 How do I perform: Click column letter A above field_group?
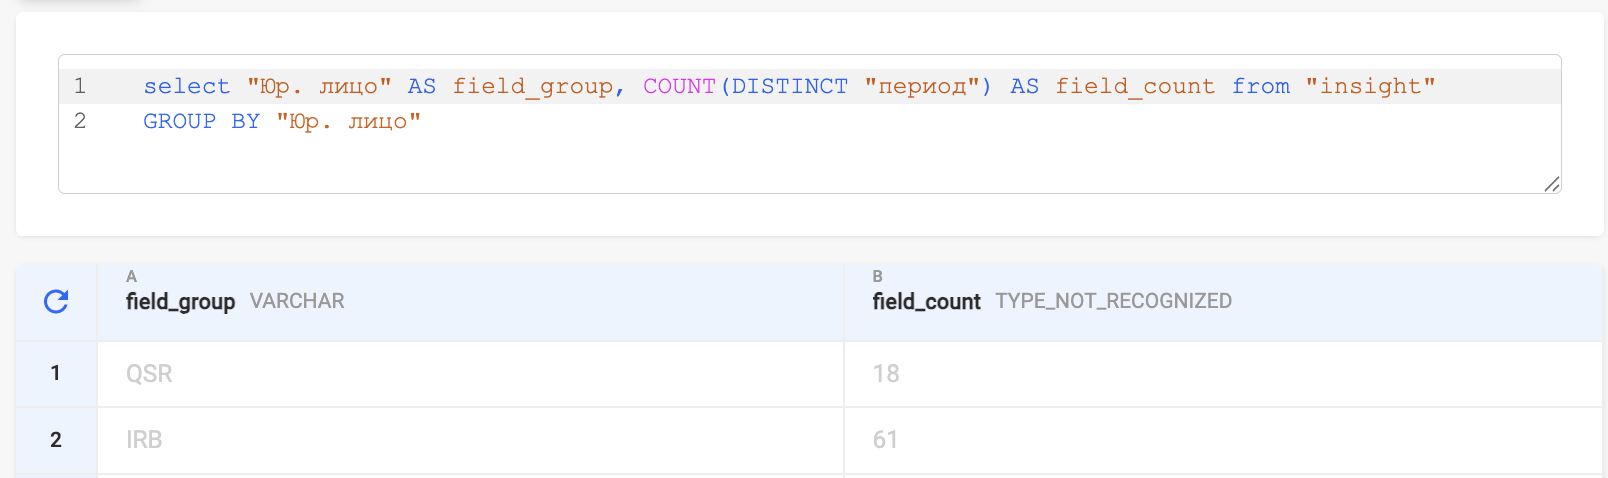131,276
